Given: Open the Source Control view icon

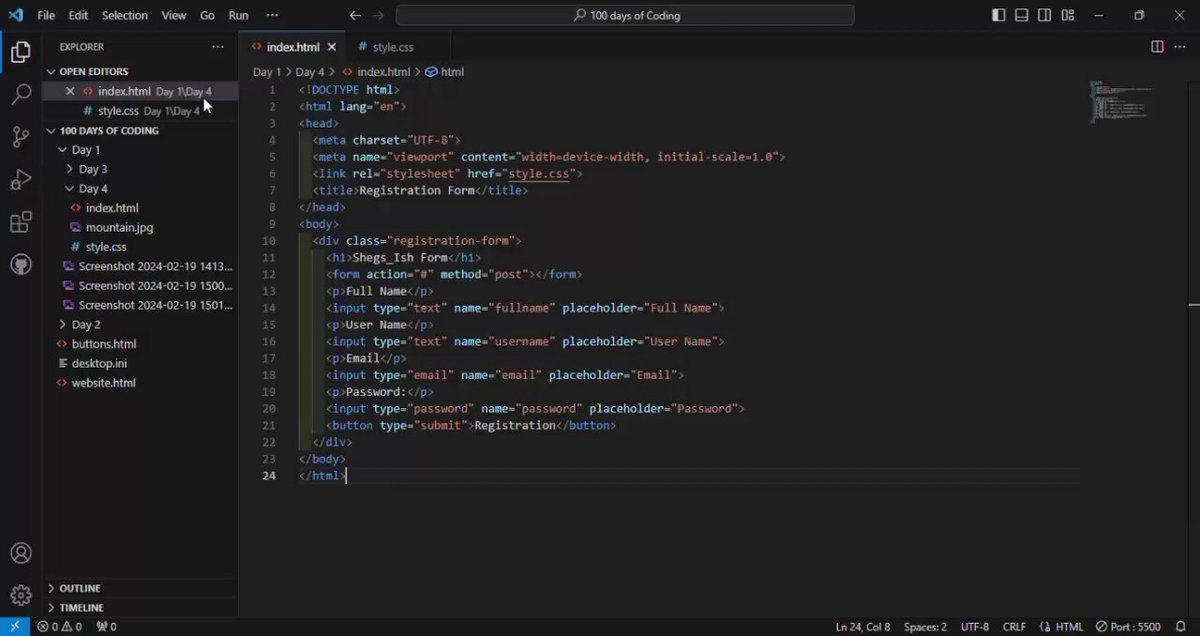Looking at the screenshot, I should pos(20,137).
